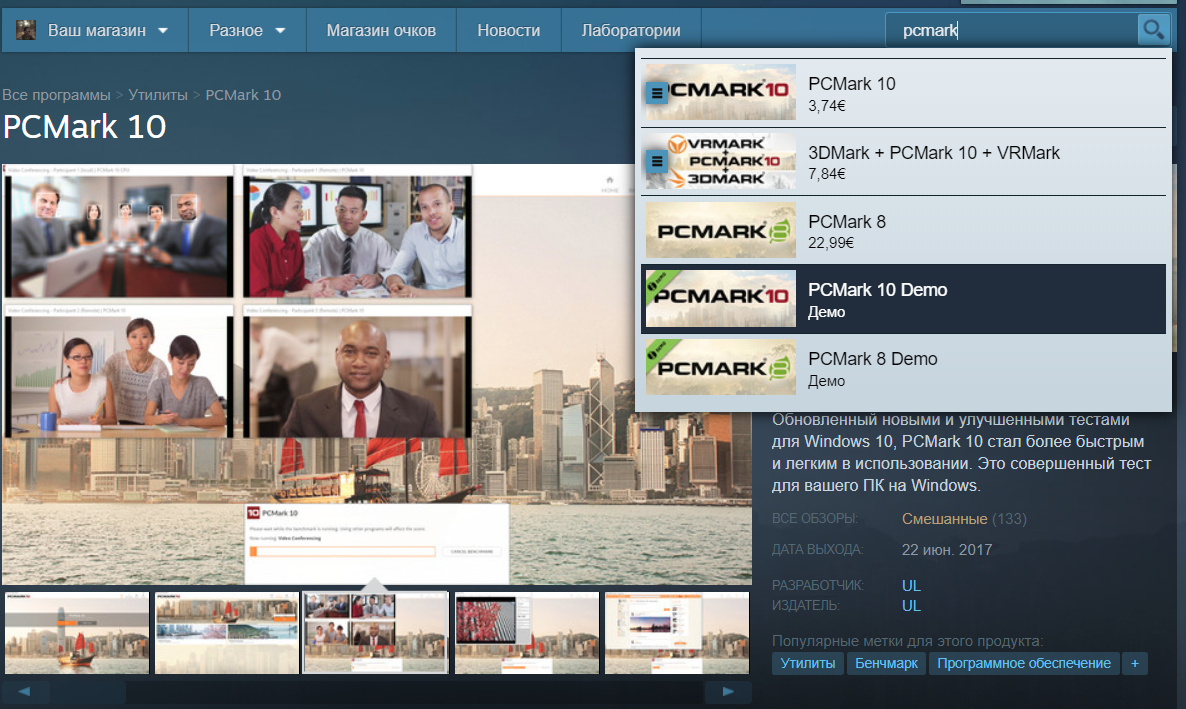Select the PCMark 8 Demo suggestion
Image resolution: width=1186 pixels, height=709 pixels.
pos(903,368)
